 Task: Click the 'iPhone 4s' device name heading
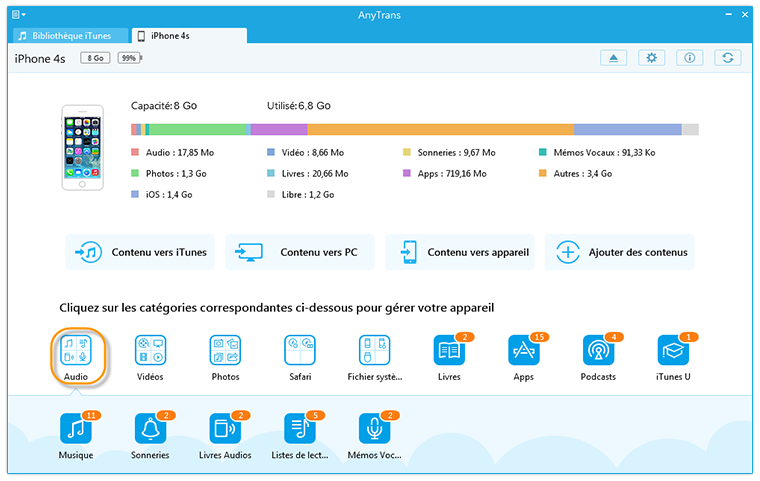point(40,59)
